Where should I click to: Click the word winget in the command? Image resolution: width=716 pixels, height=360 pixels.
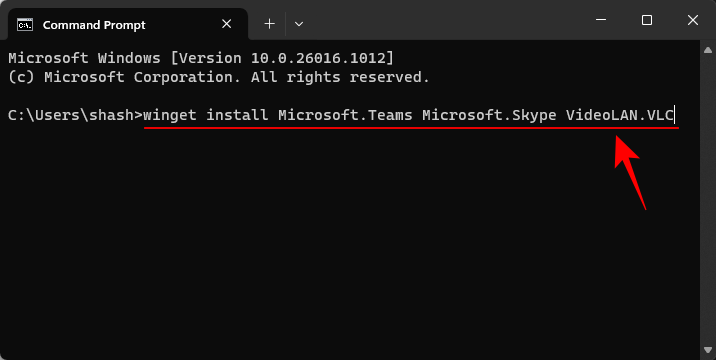tap(170, 115)
